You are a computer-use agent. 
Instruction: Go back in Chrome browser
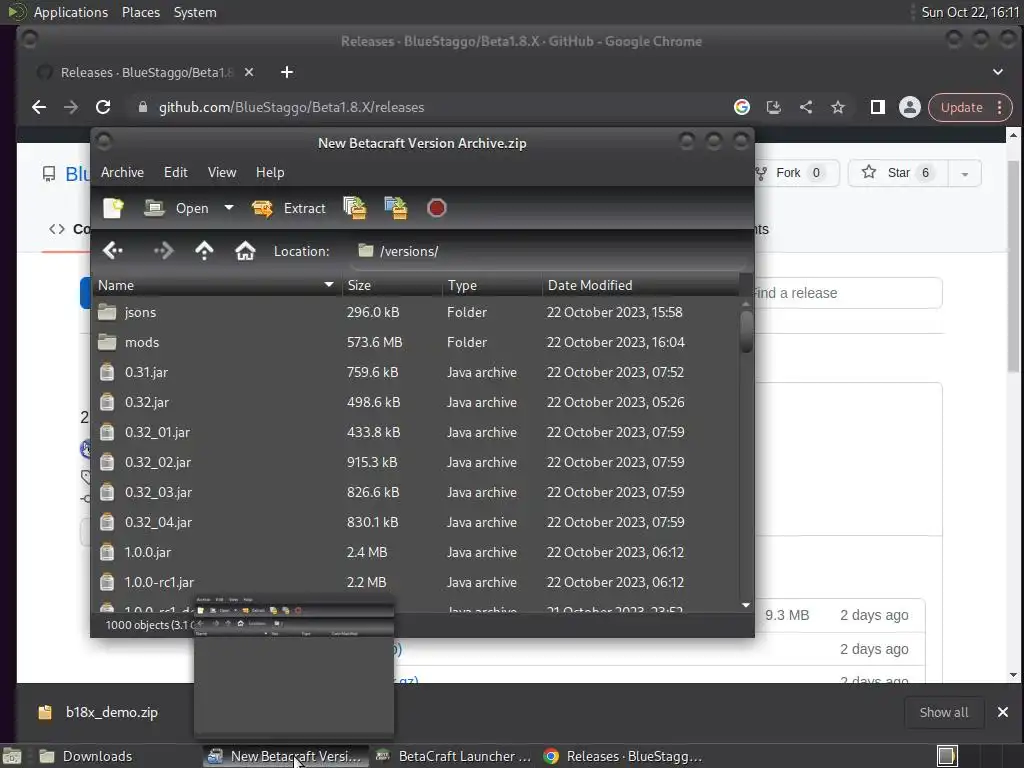(x=39, y=107)
